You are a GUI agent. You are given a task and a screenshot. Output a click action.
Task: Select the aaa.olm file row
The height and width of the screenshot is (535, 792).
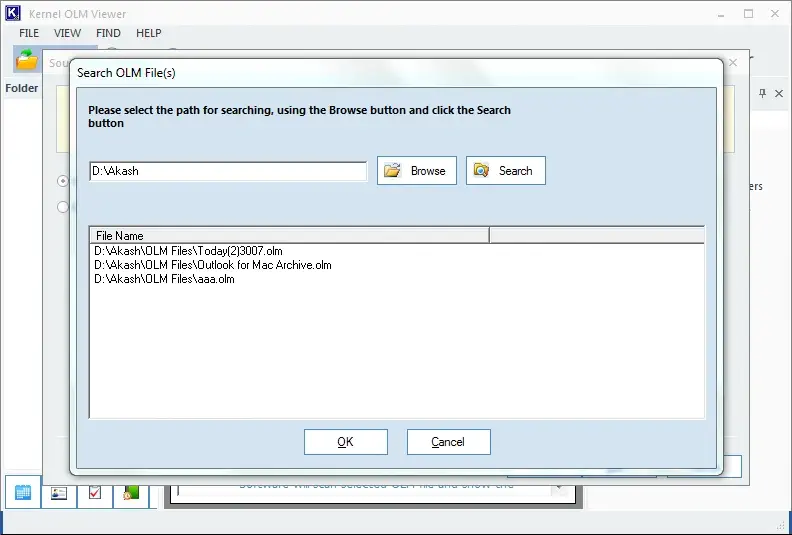pyautogui.click(x=164, y=279)
